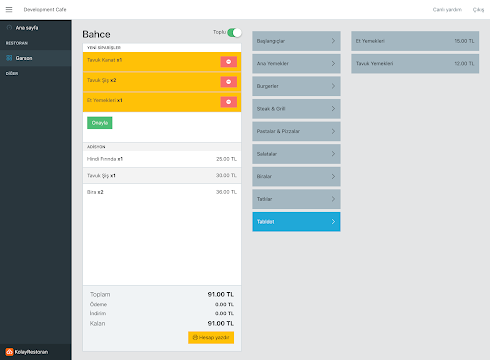This screenshot has height=360, width=490.
Task: Click the Hesap yazdır button
Action: pyautogui.click(x=211, y=337)
